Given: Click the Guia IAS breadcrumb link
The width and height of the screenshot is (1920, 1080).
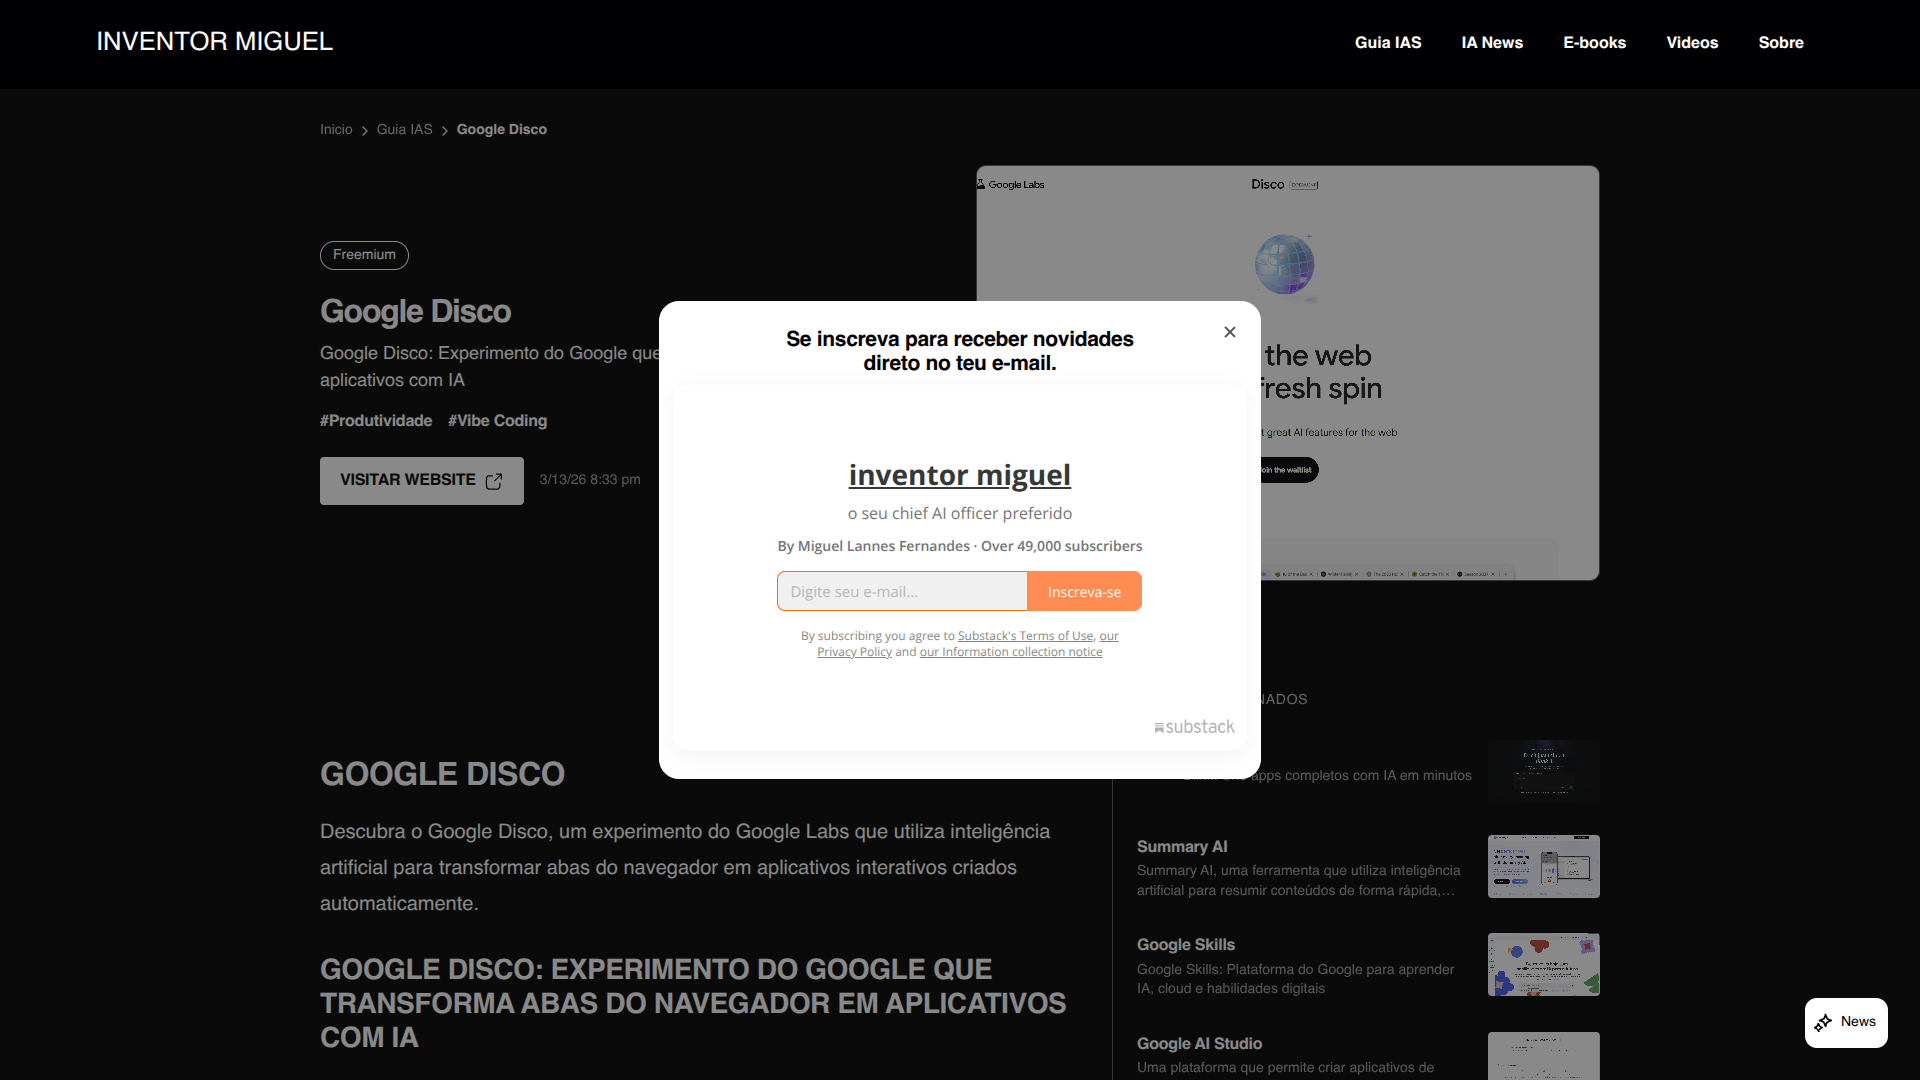Looking at the screenshot, I should click(x=404, y=129).
